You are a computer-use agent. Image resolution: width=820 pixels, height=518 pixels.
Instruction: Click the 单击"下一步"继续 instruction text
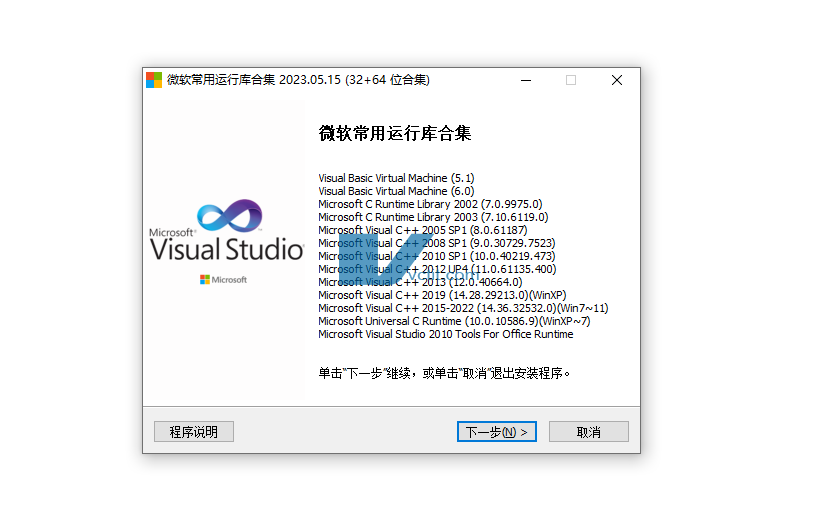click(x=444, y=373)
